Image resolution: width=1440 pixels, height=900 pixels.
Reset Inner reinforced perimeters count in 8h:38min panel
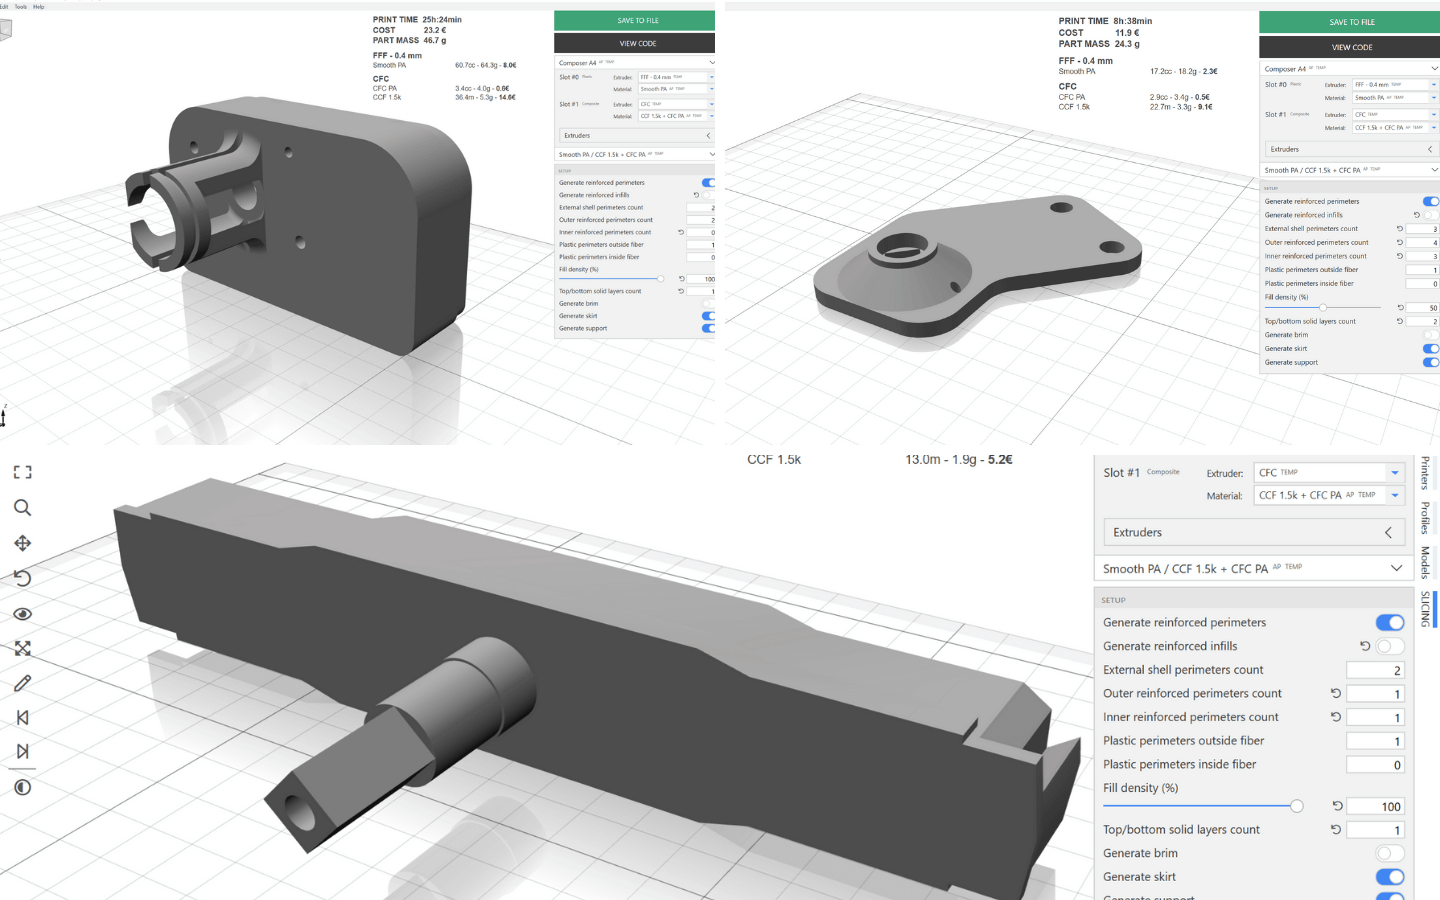pos(1399,256)
